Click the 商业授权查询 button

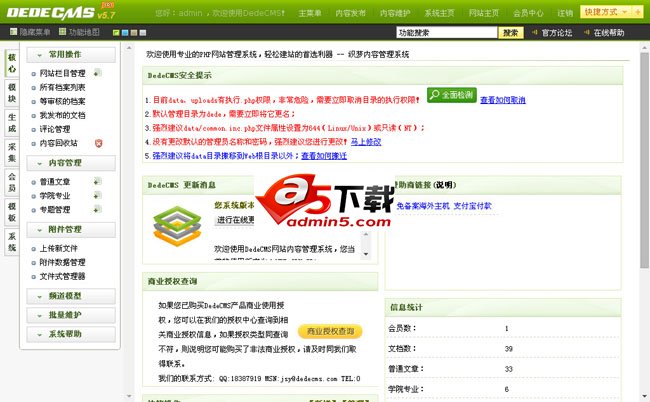click(330, 331)
